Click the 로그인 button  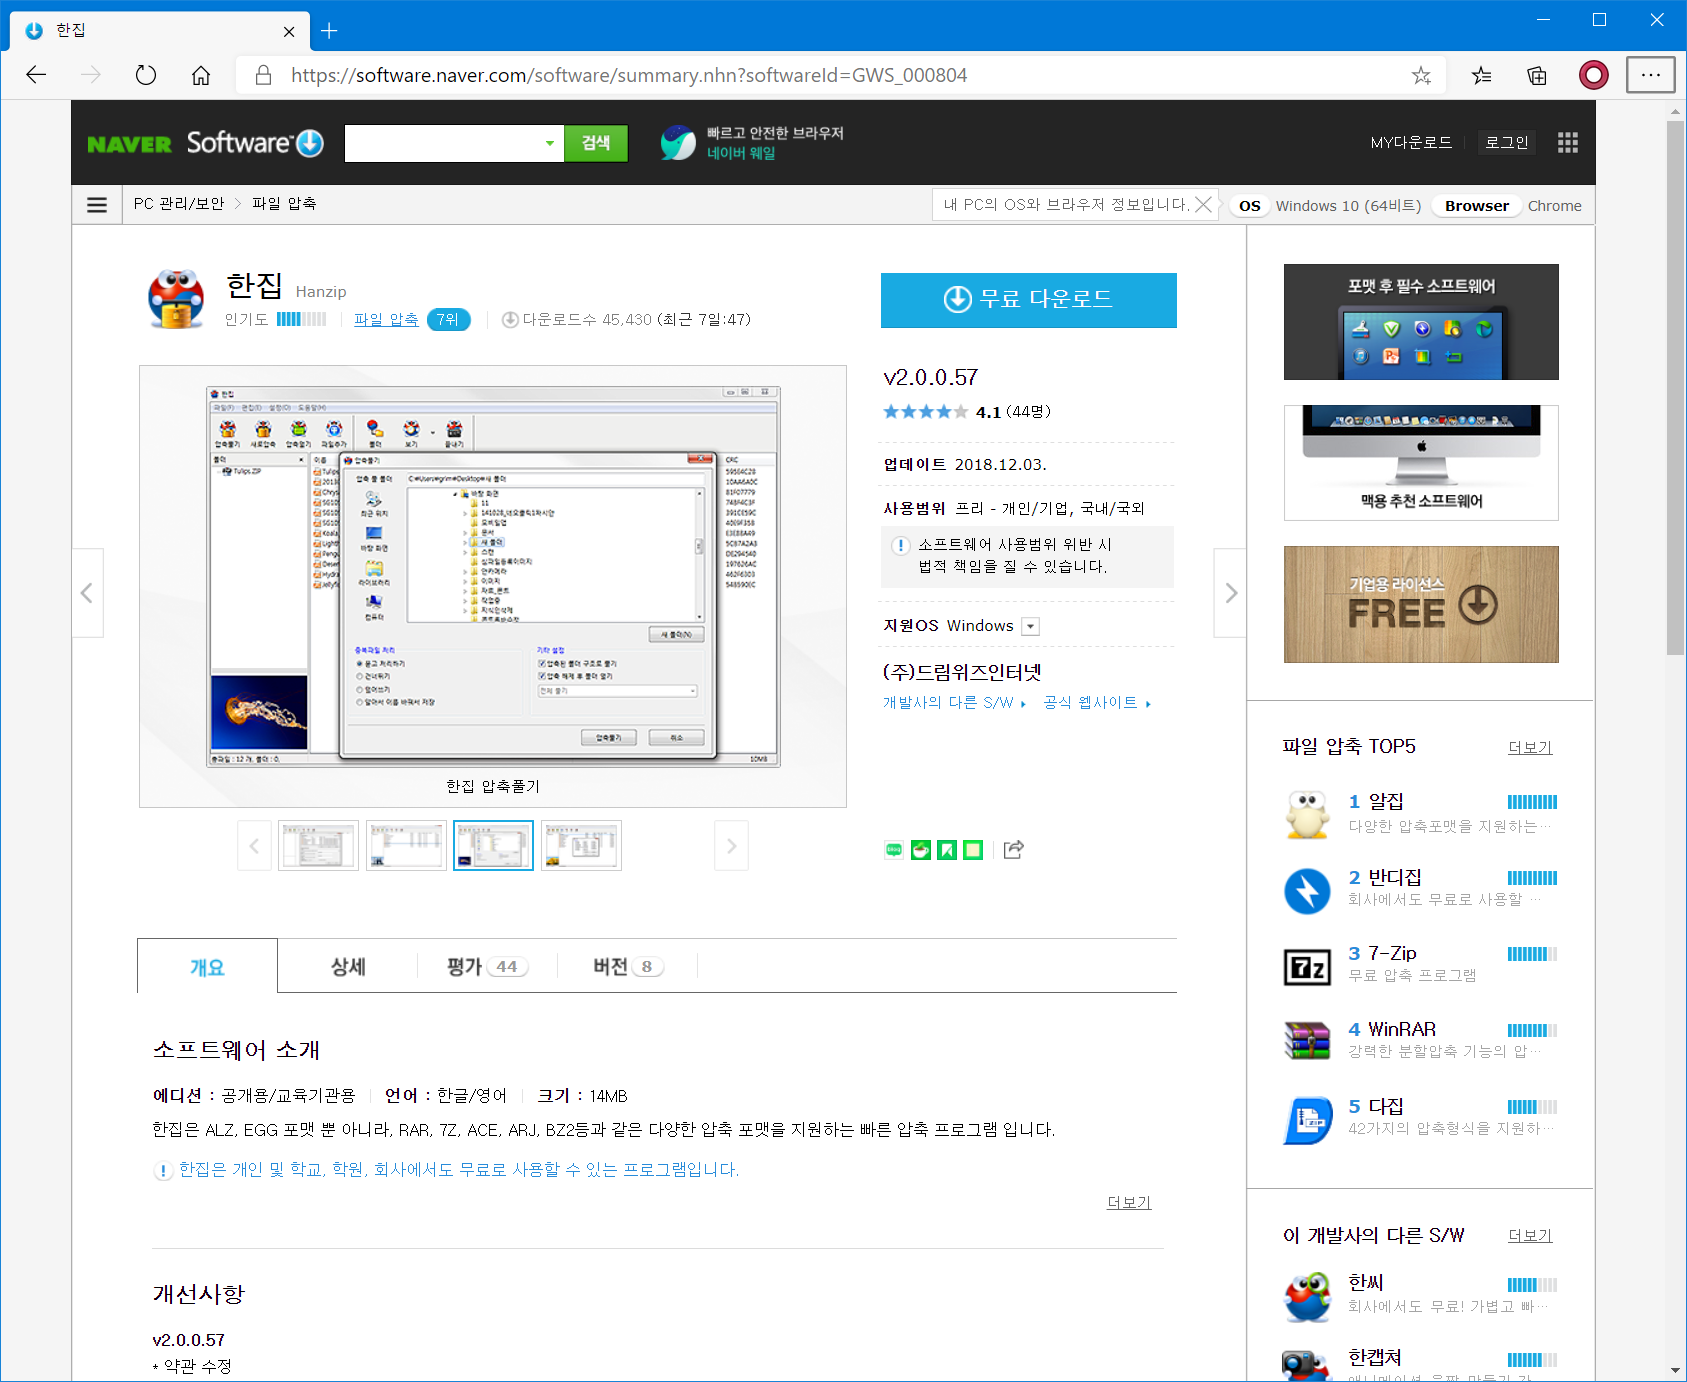(1507, 143)
